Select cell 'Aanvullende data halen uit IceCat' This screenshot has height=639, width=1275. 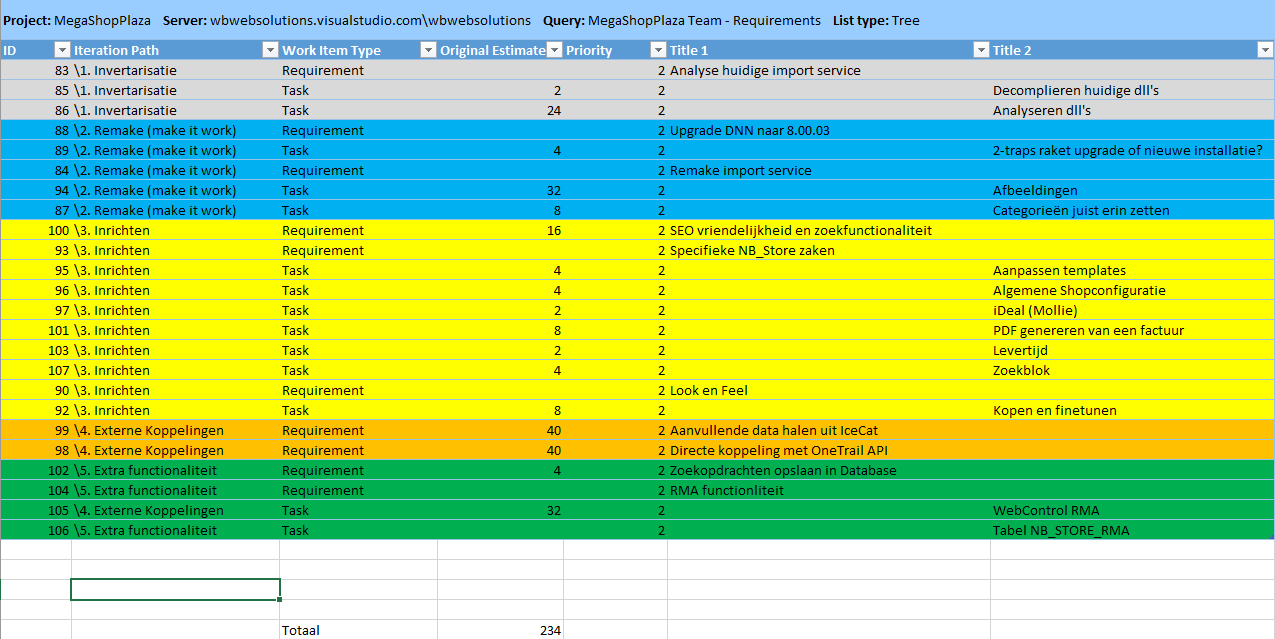pos(829,430)
